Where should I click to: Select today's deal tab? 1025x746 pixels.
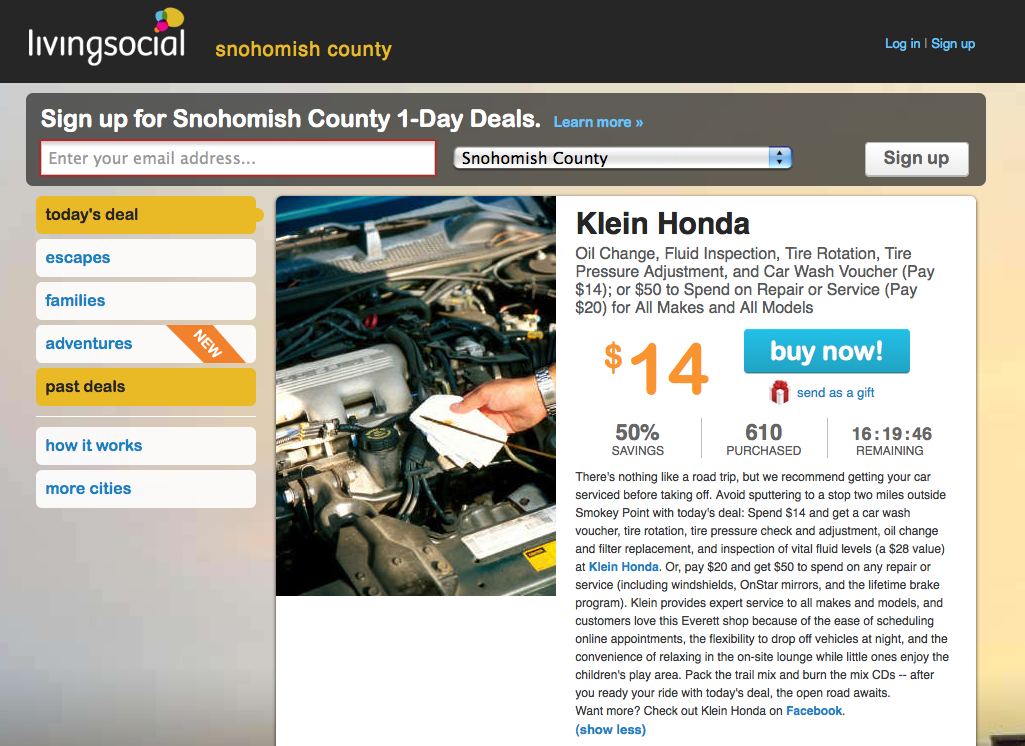click(146, 215)
